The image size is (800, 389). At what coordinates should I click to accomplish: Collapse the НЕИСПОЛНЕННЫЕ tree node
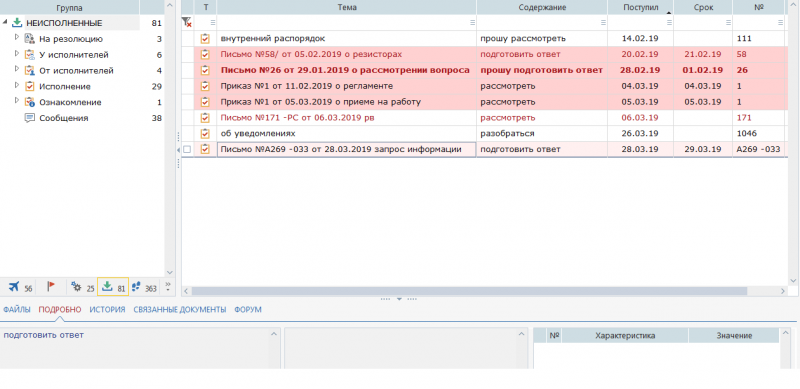(x=5, y=22)
